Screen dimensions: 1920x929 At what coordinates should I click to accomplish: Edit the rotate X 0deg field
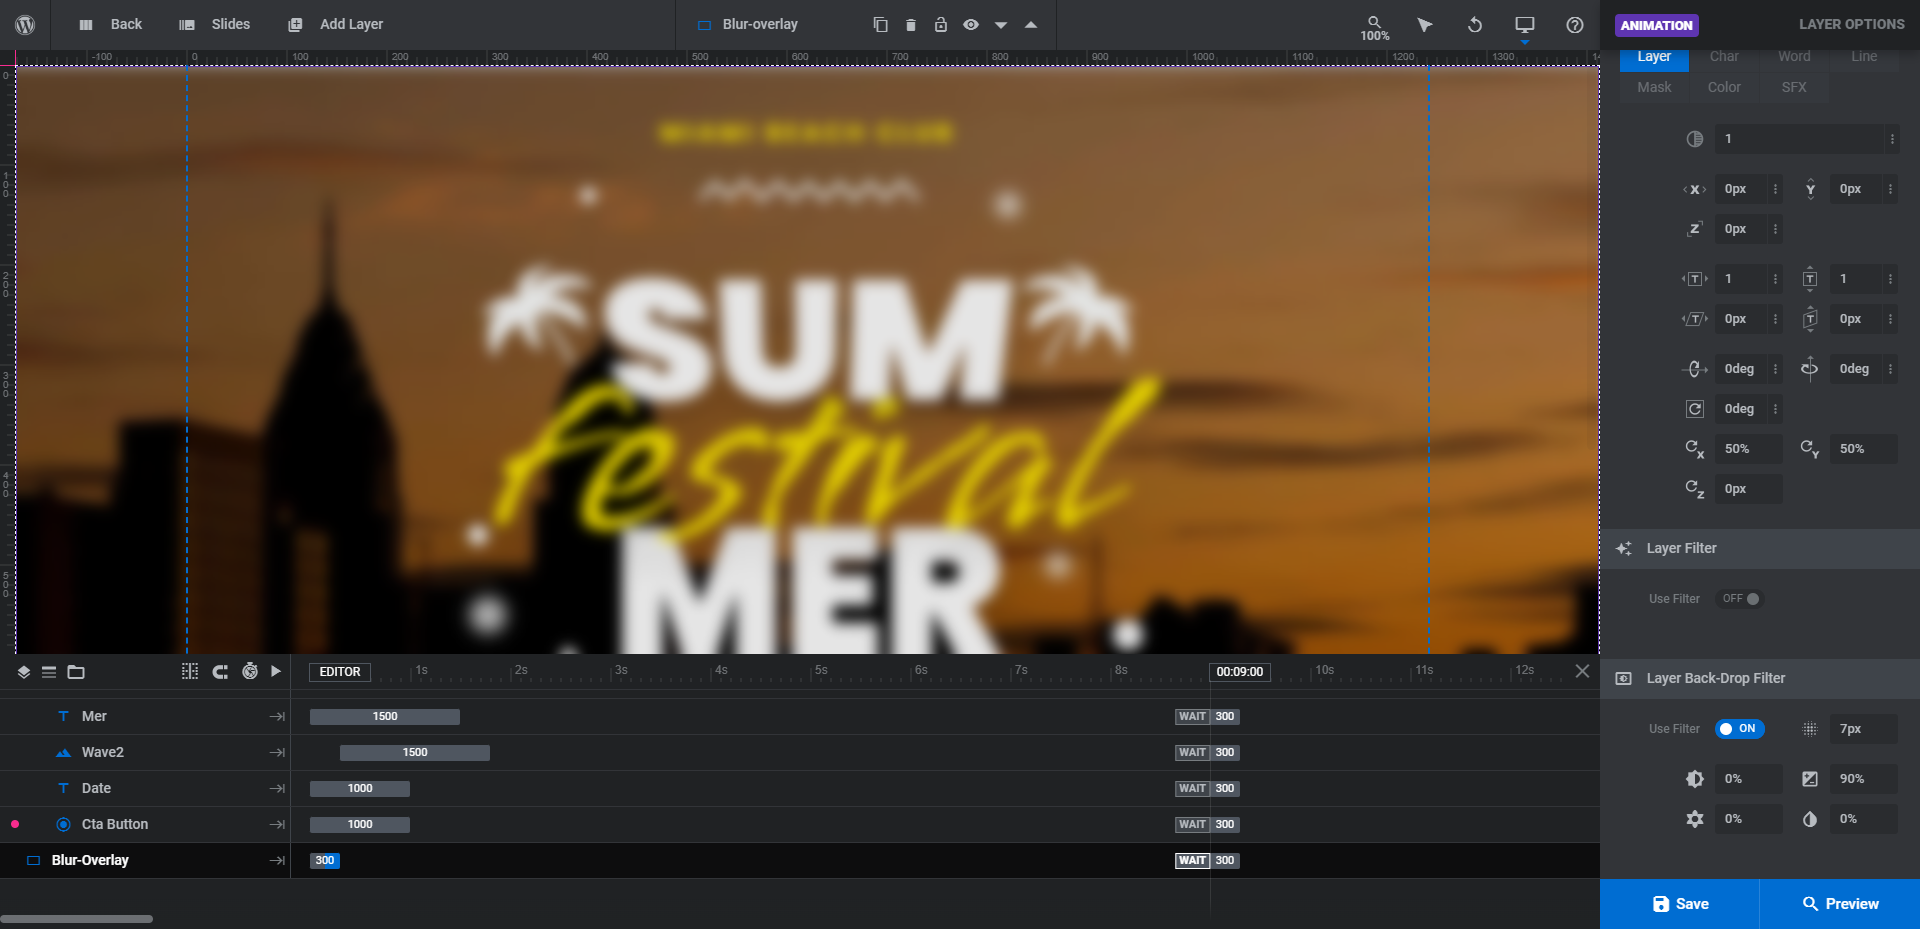point(1742,369)
